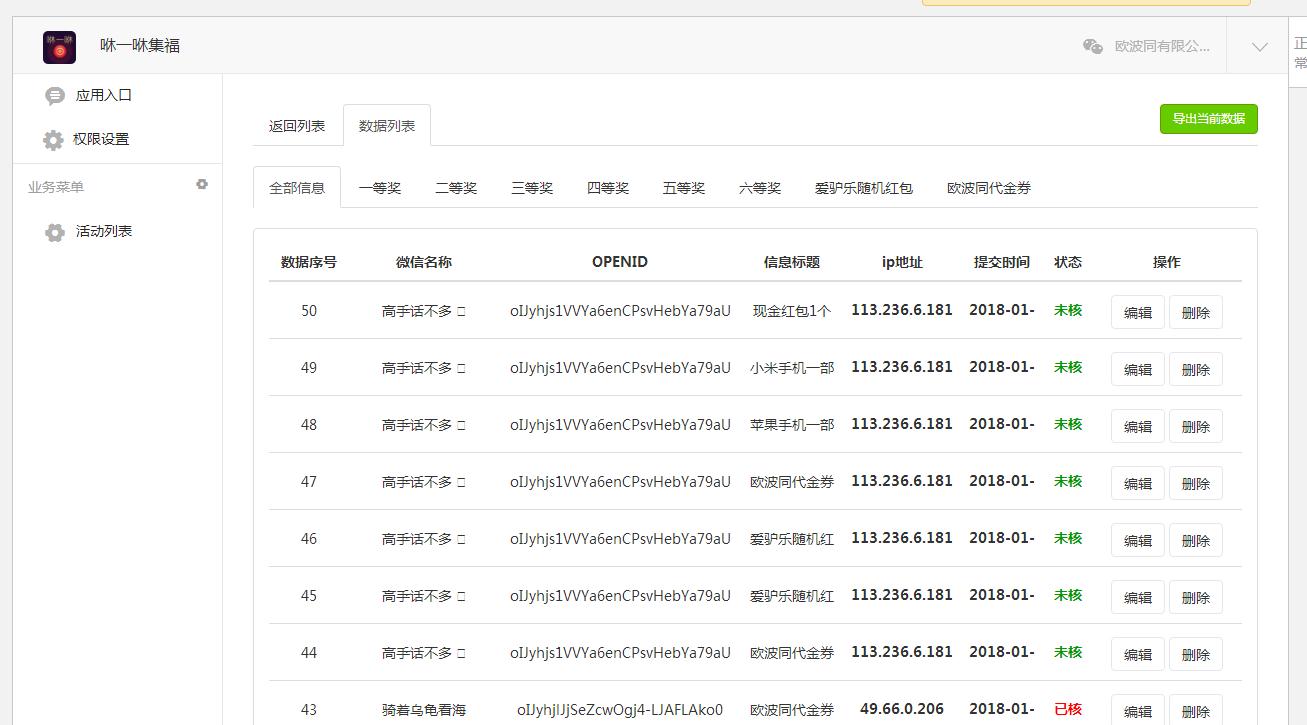The width and height of the screenshot is (1307, 725).
Task: Click the OPENID column header
Action: 620,262
